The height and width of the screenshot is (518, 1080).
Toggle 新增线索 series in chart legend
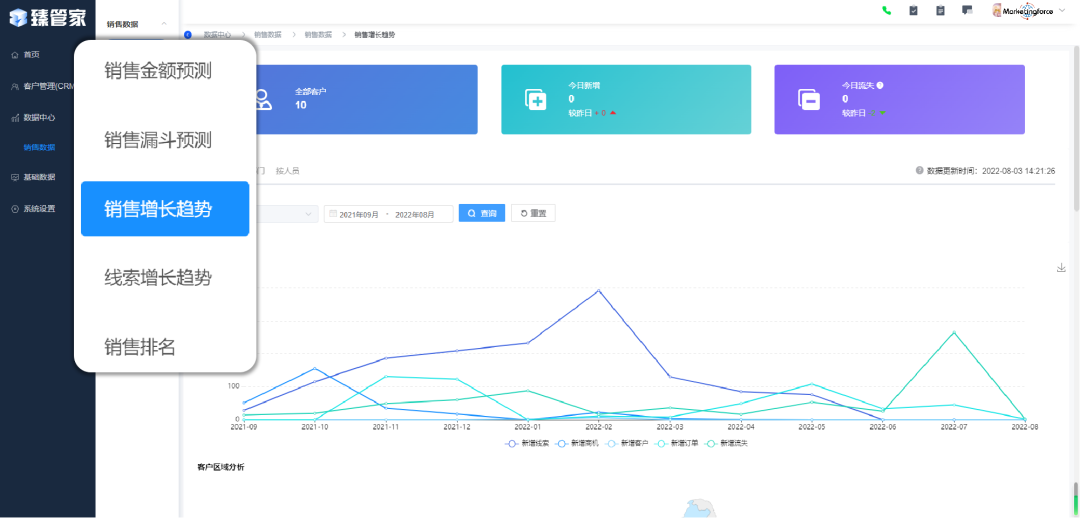click(527, 442)
